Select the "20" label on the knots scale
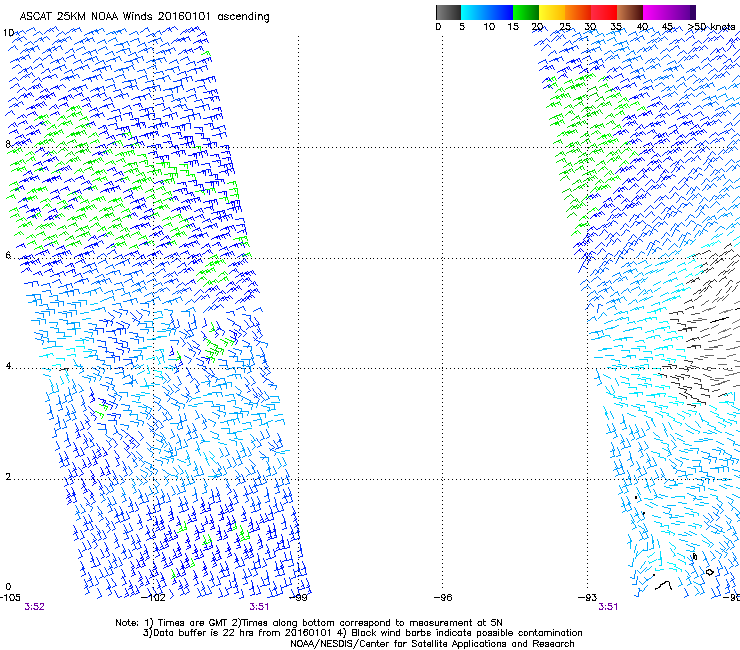740x650 pixels. coord(537,27)
